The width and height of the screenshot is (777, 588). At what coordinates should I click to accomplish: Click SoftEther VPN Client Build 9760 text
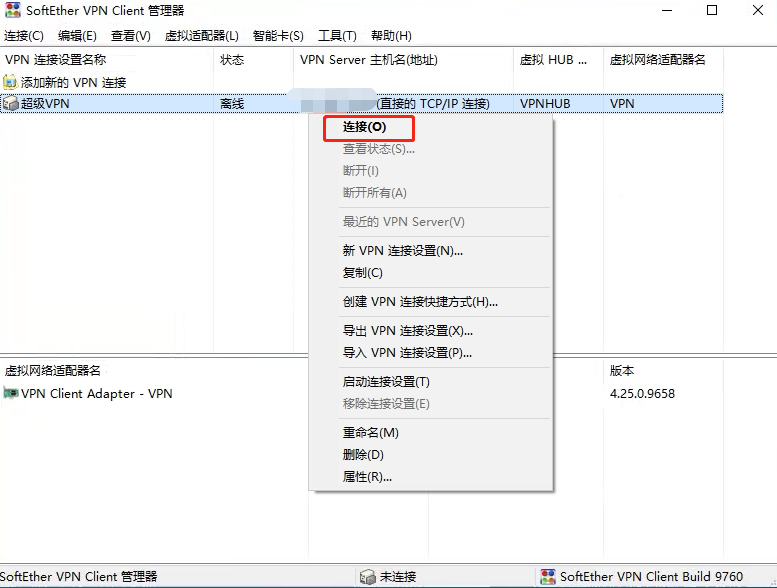pyautogui.click(x=651, y=577)
